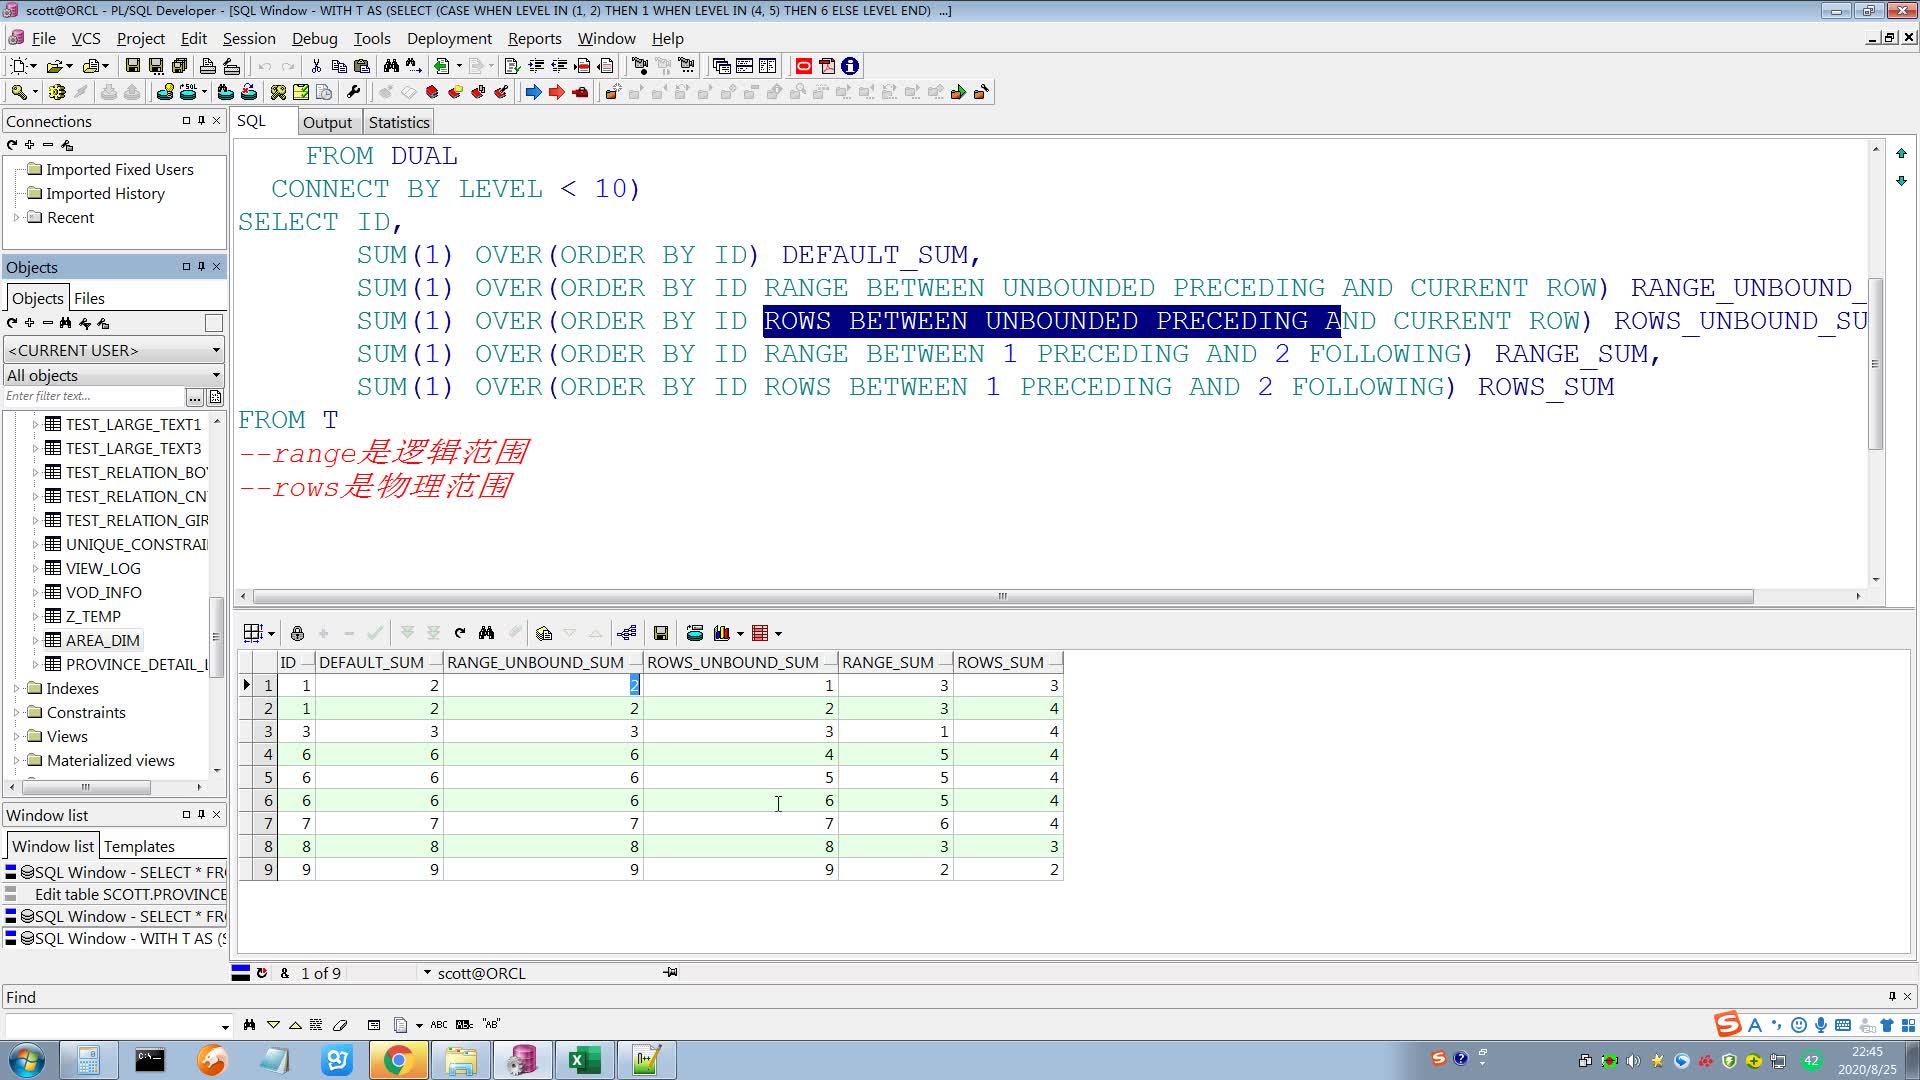The height and width of the screenshot is (1080, 1920).
Task: Click the Export PDF icon in toolbar
Action: (x=826, y=66)
